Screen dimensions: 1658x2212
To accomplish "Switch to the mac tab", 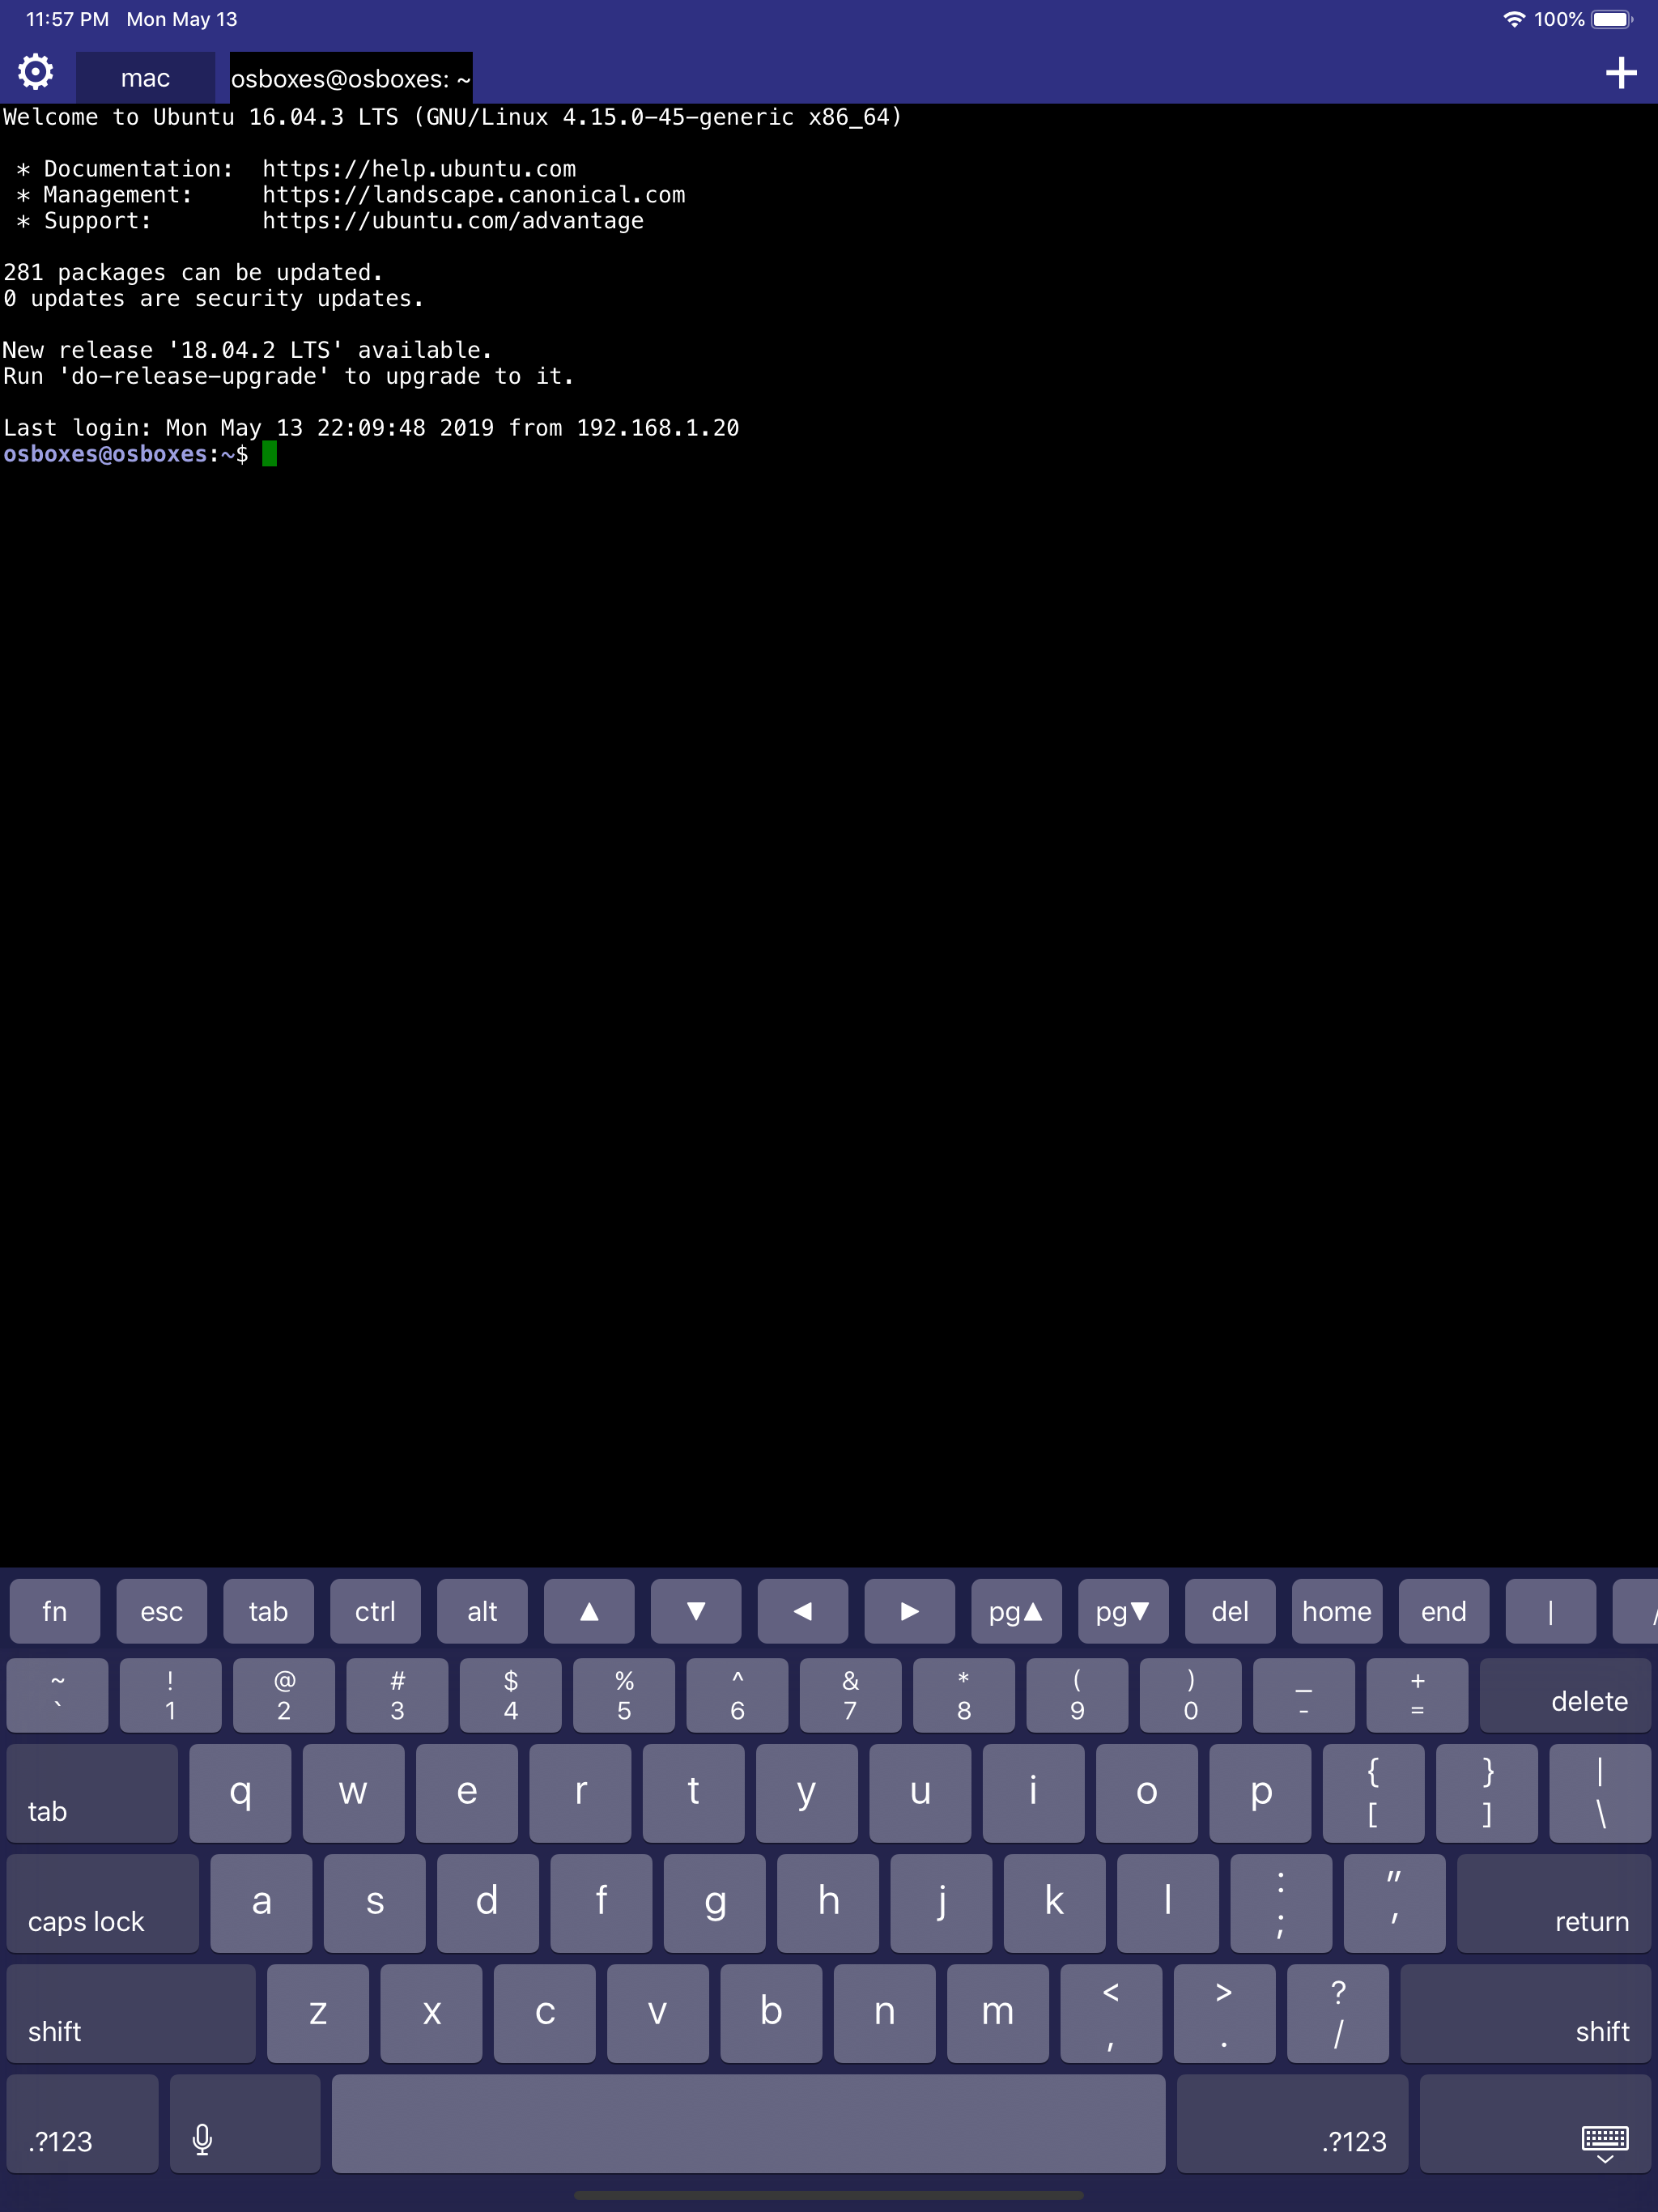I will pyautogui.click(x=145, y=77).
